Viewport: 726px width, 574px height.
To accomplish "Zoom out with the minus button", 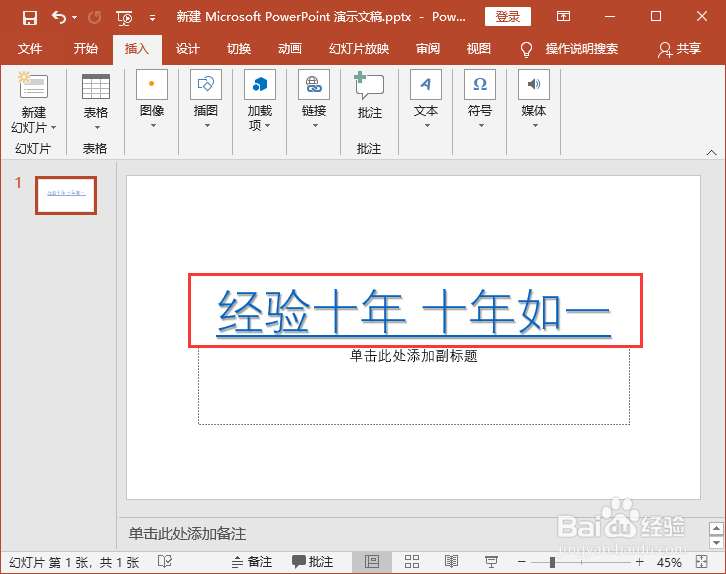I will 522,562.
